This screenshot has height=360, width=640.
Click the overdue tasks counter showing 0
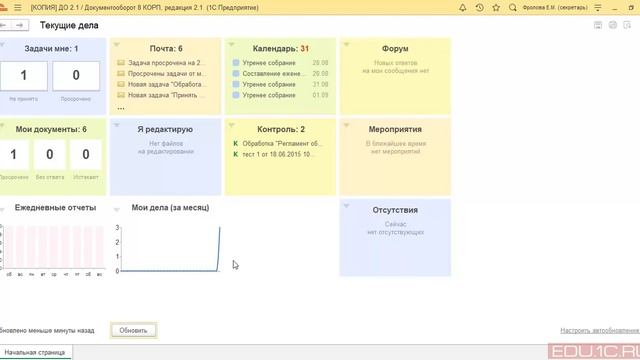[76, 76]
